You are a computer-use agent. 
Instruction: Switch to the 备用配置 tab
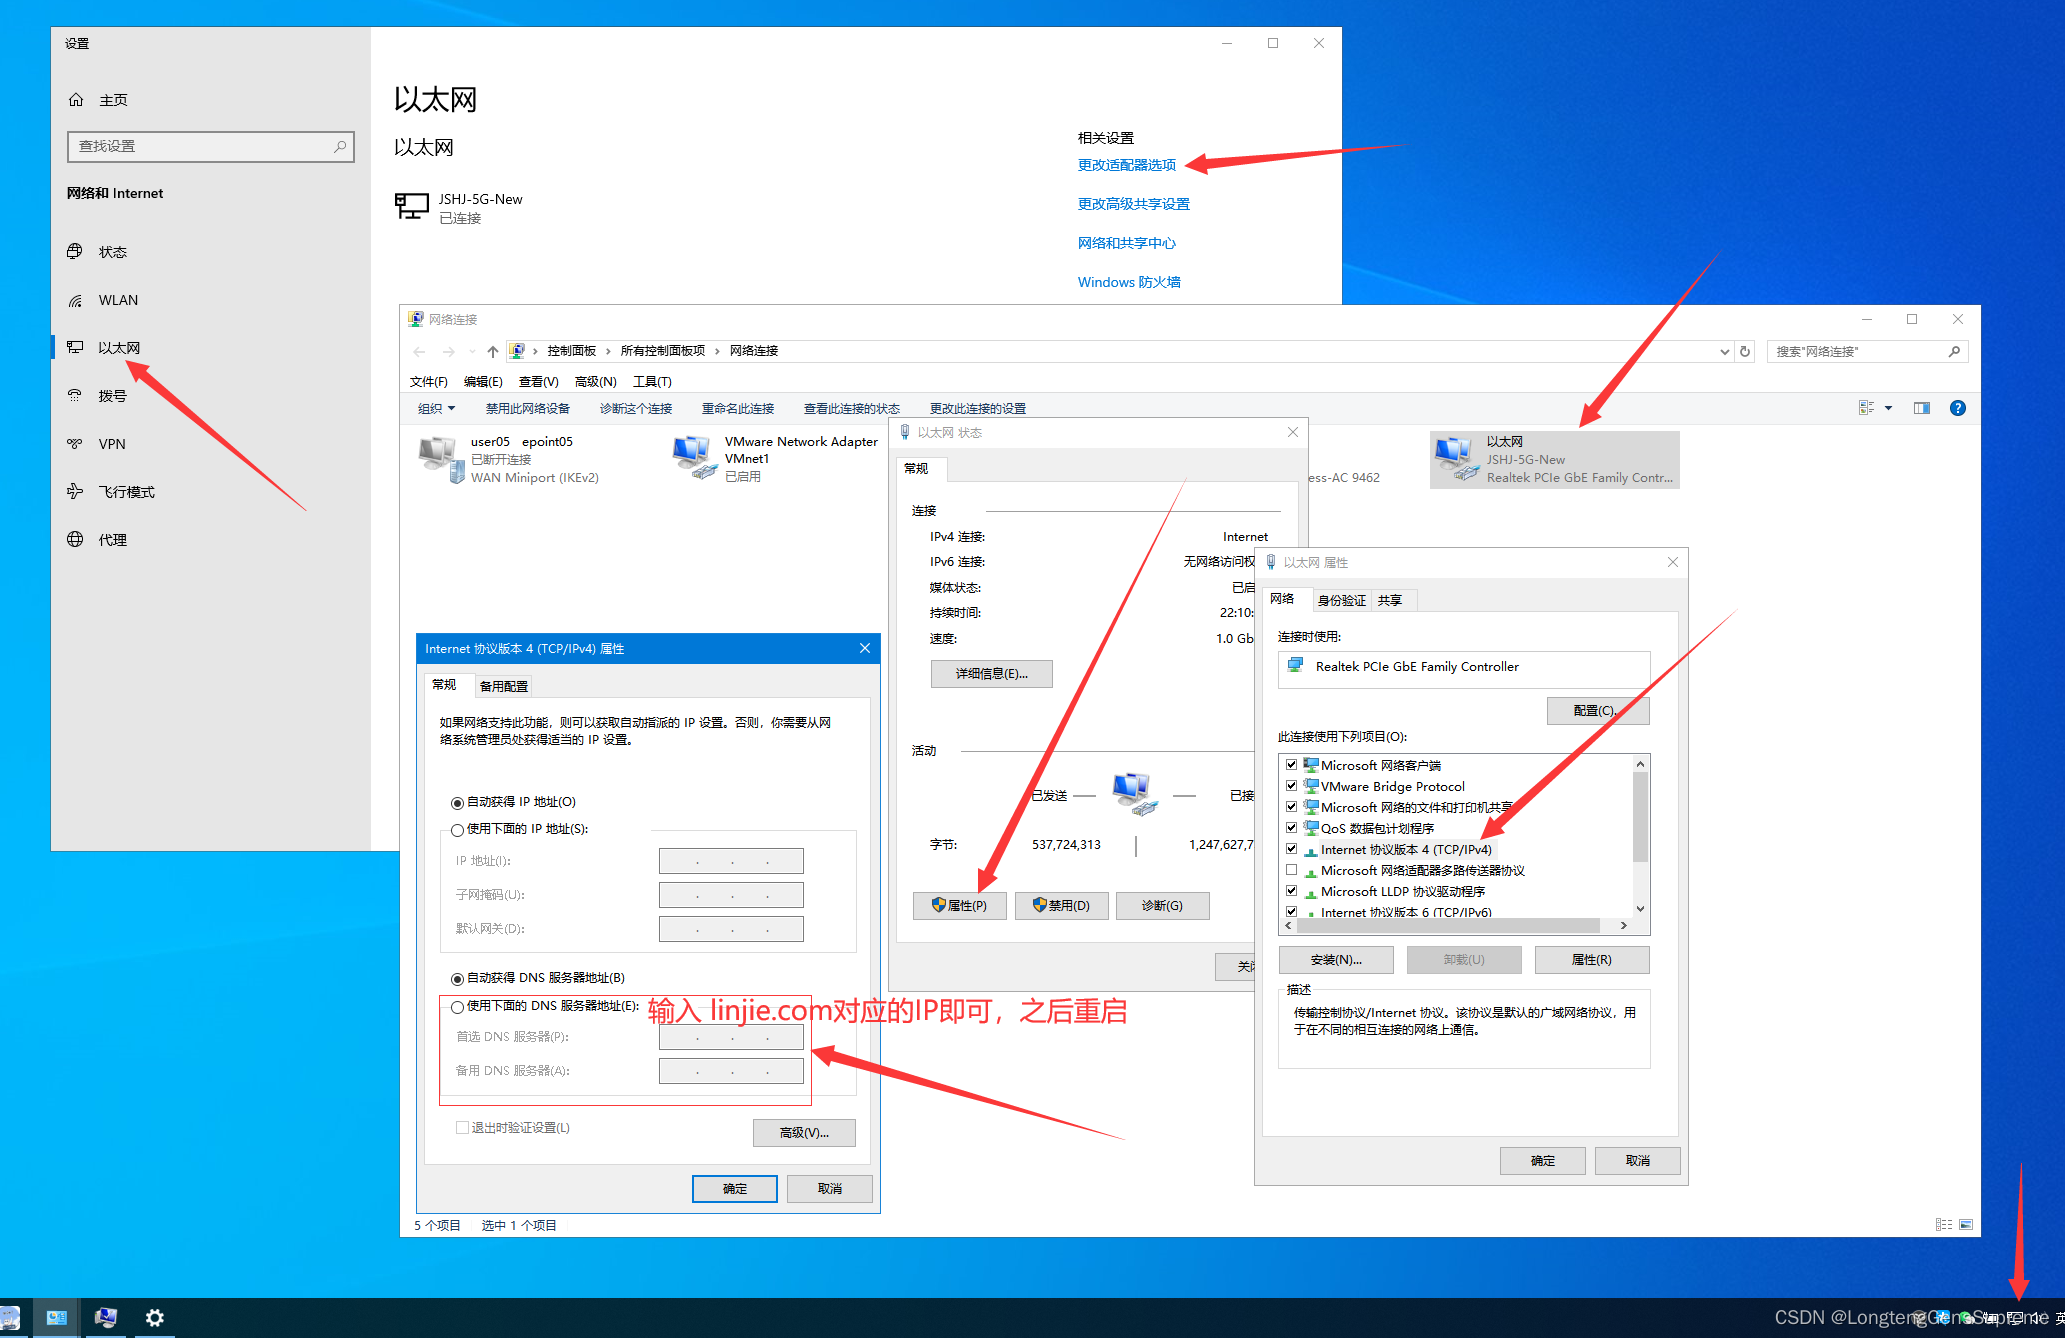point(503,686)
